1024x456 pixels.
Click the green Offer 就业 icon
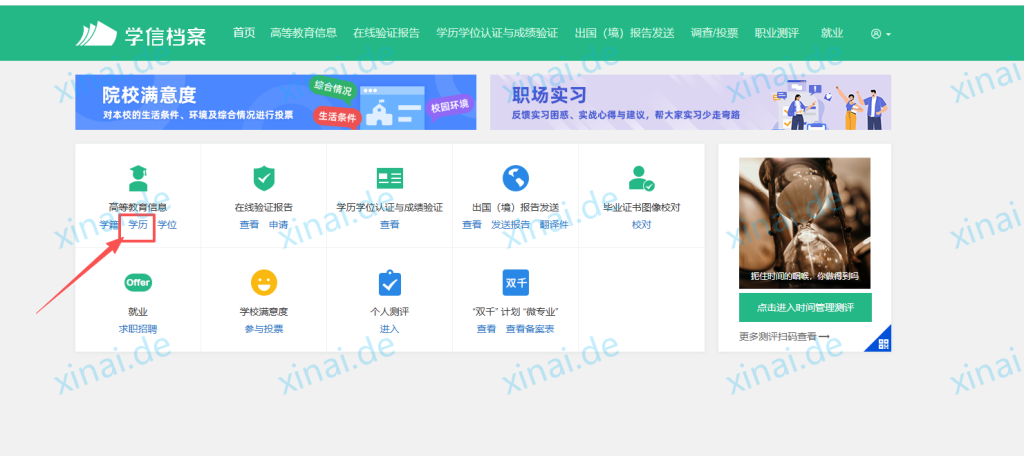tap(138, 283)
